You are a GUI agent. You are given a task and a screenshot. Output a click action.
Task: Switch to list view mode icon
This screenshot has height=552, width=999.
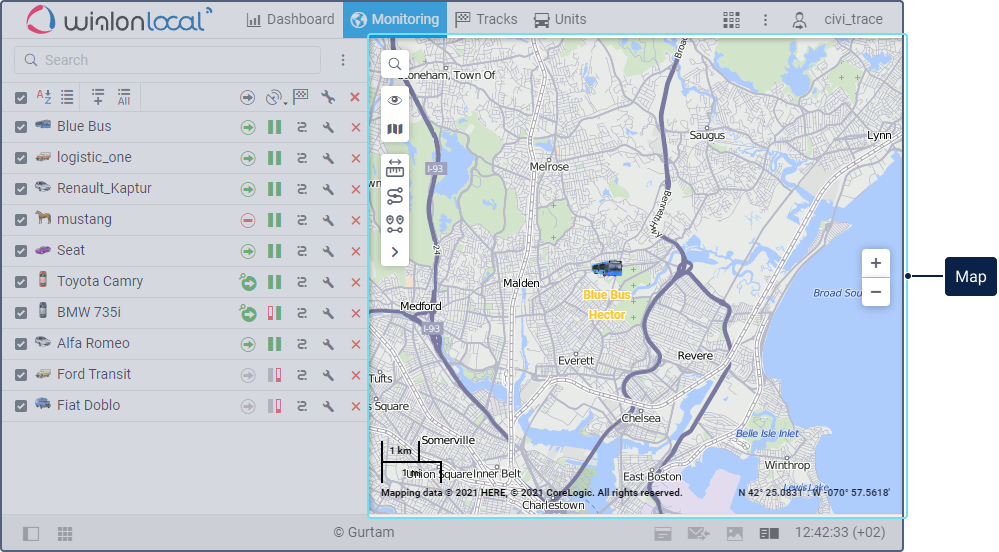point(67,97)
